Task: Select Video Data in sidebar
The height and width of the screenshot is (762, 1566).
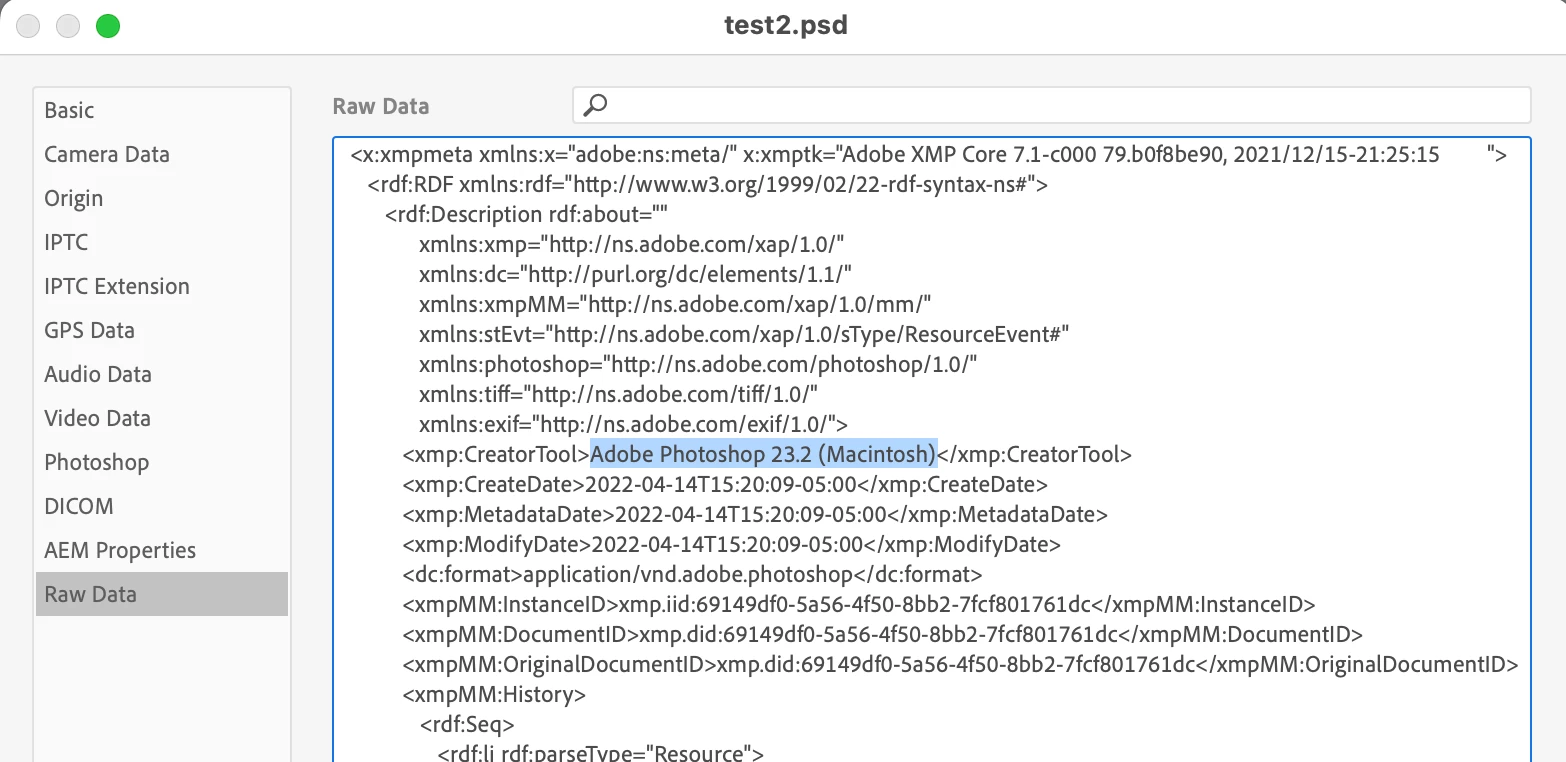Action: pos(162,418)
